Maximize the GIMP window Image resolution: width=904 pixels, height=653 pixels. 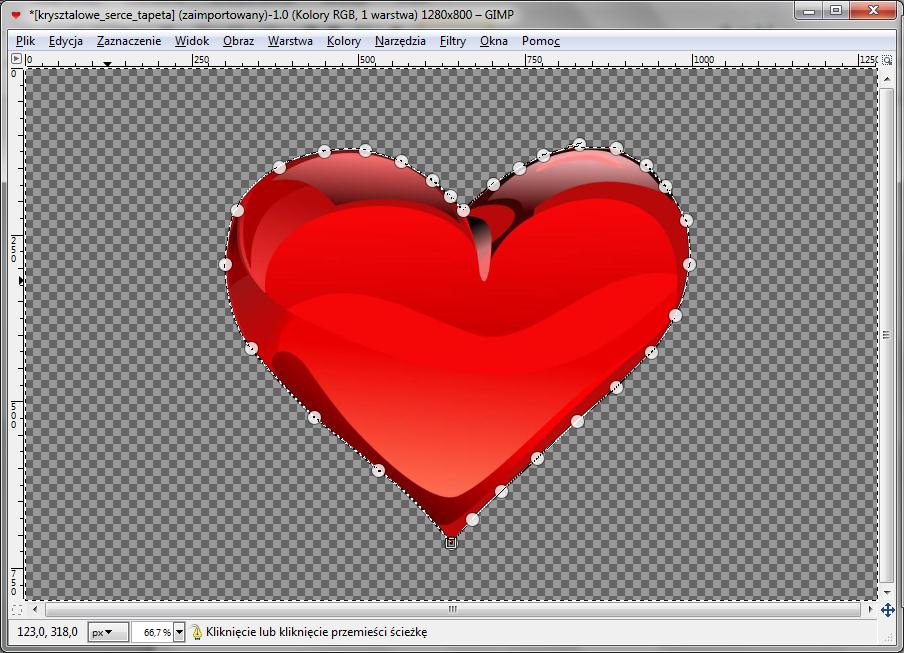(836, 11)
